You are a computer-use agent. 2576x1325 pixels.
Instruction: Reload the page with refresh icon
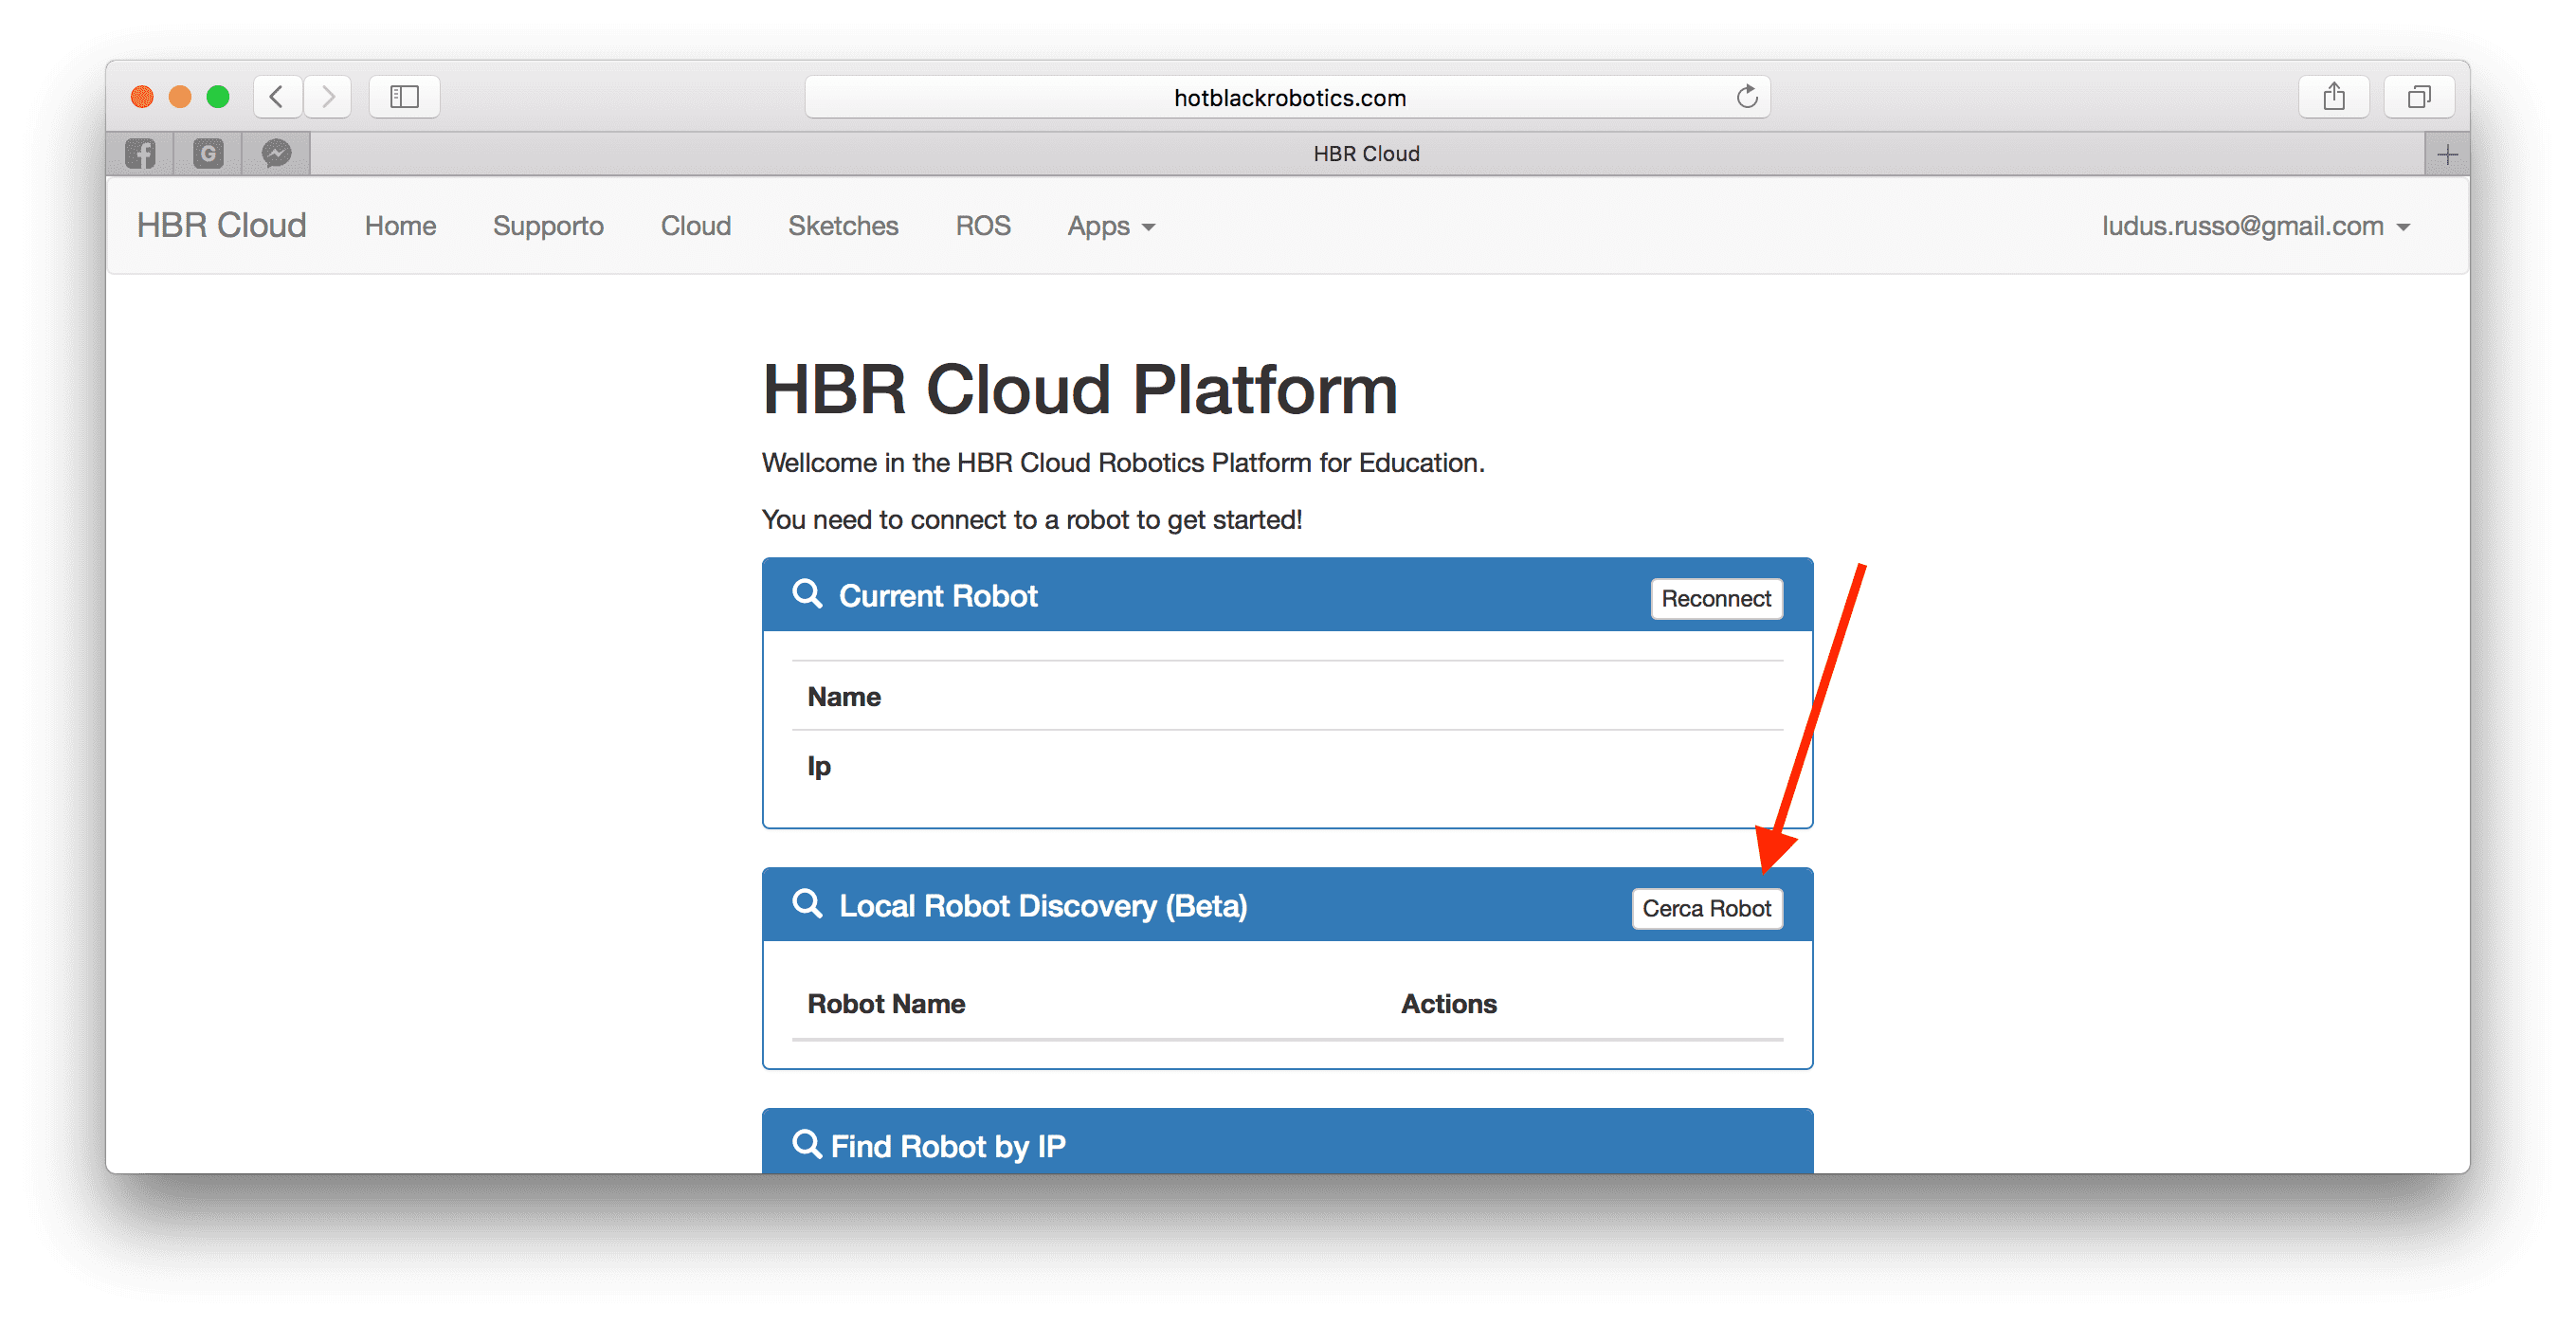[x=1746, y=97]
